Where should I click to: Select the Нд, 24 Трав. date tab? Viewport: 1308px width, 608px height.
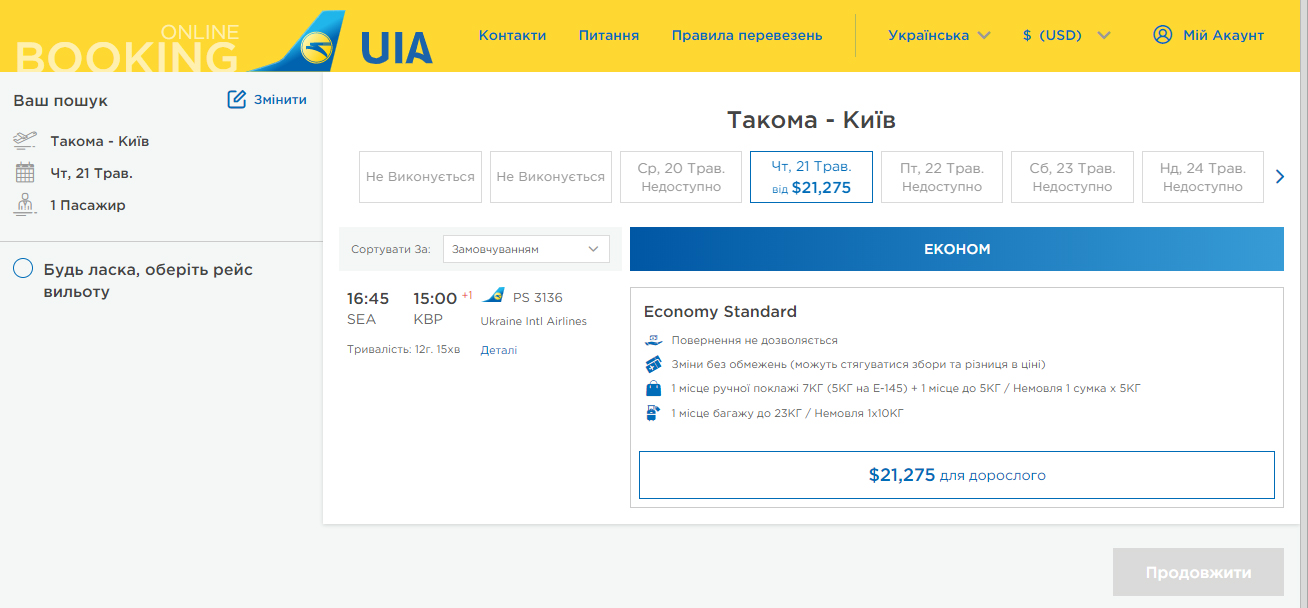pos(1203,177)
